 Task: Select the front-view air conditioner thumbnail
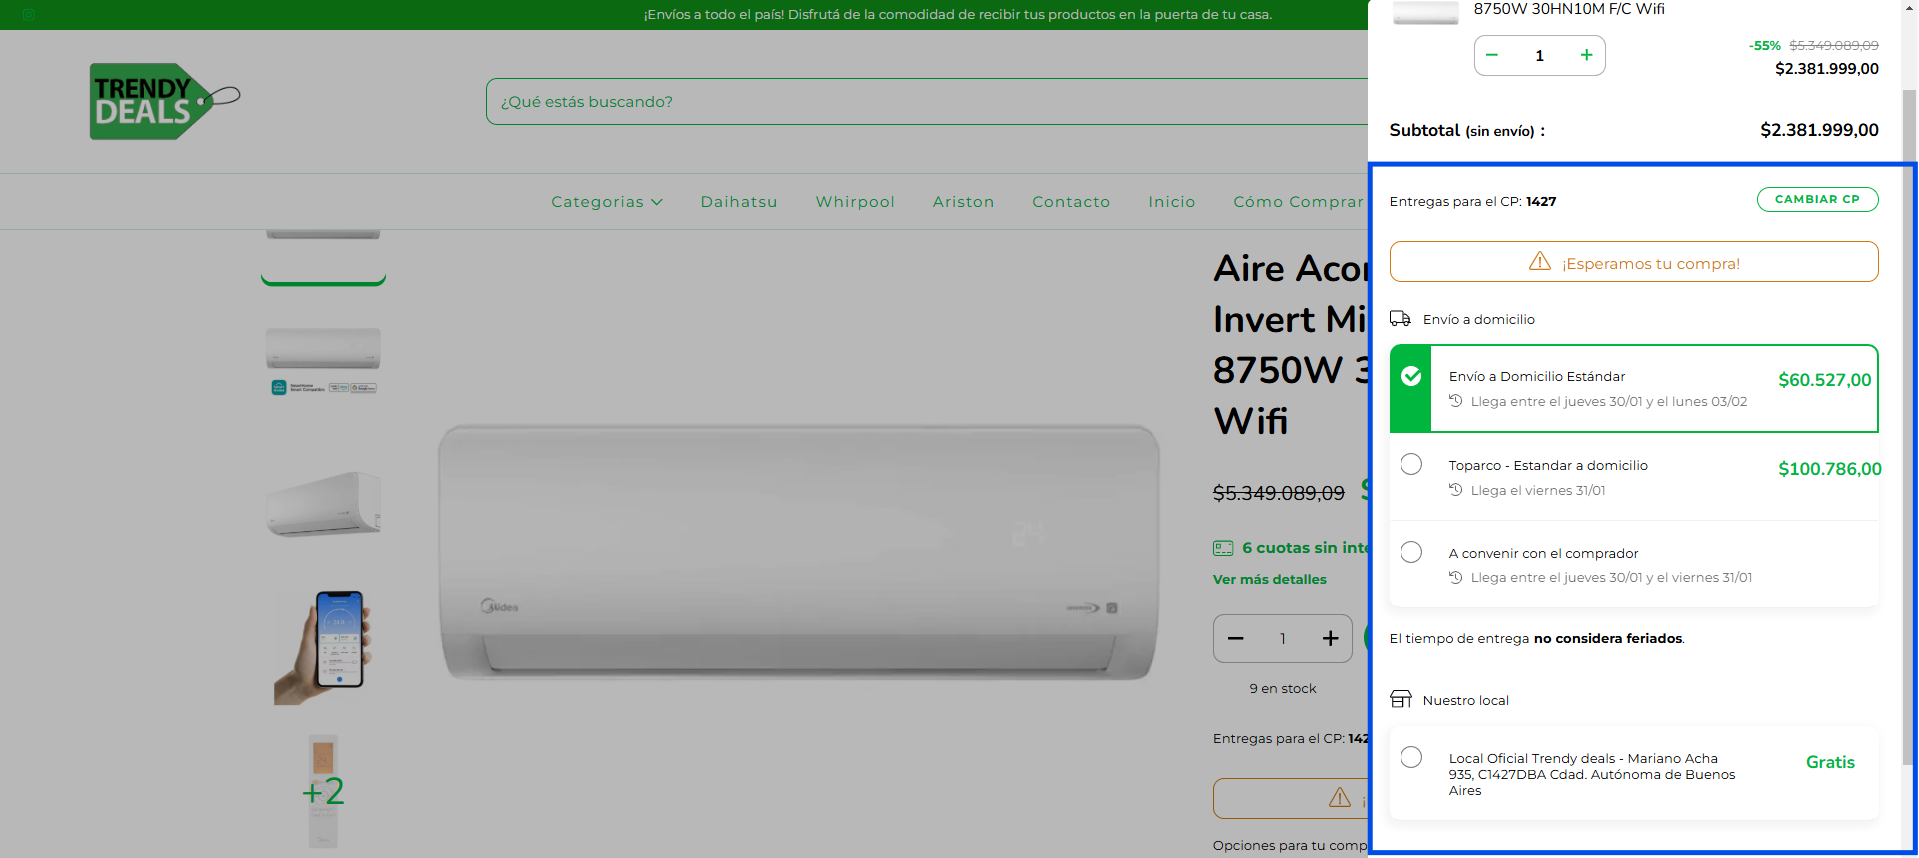[x=323, y=360]
